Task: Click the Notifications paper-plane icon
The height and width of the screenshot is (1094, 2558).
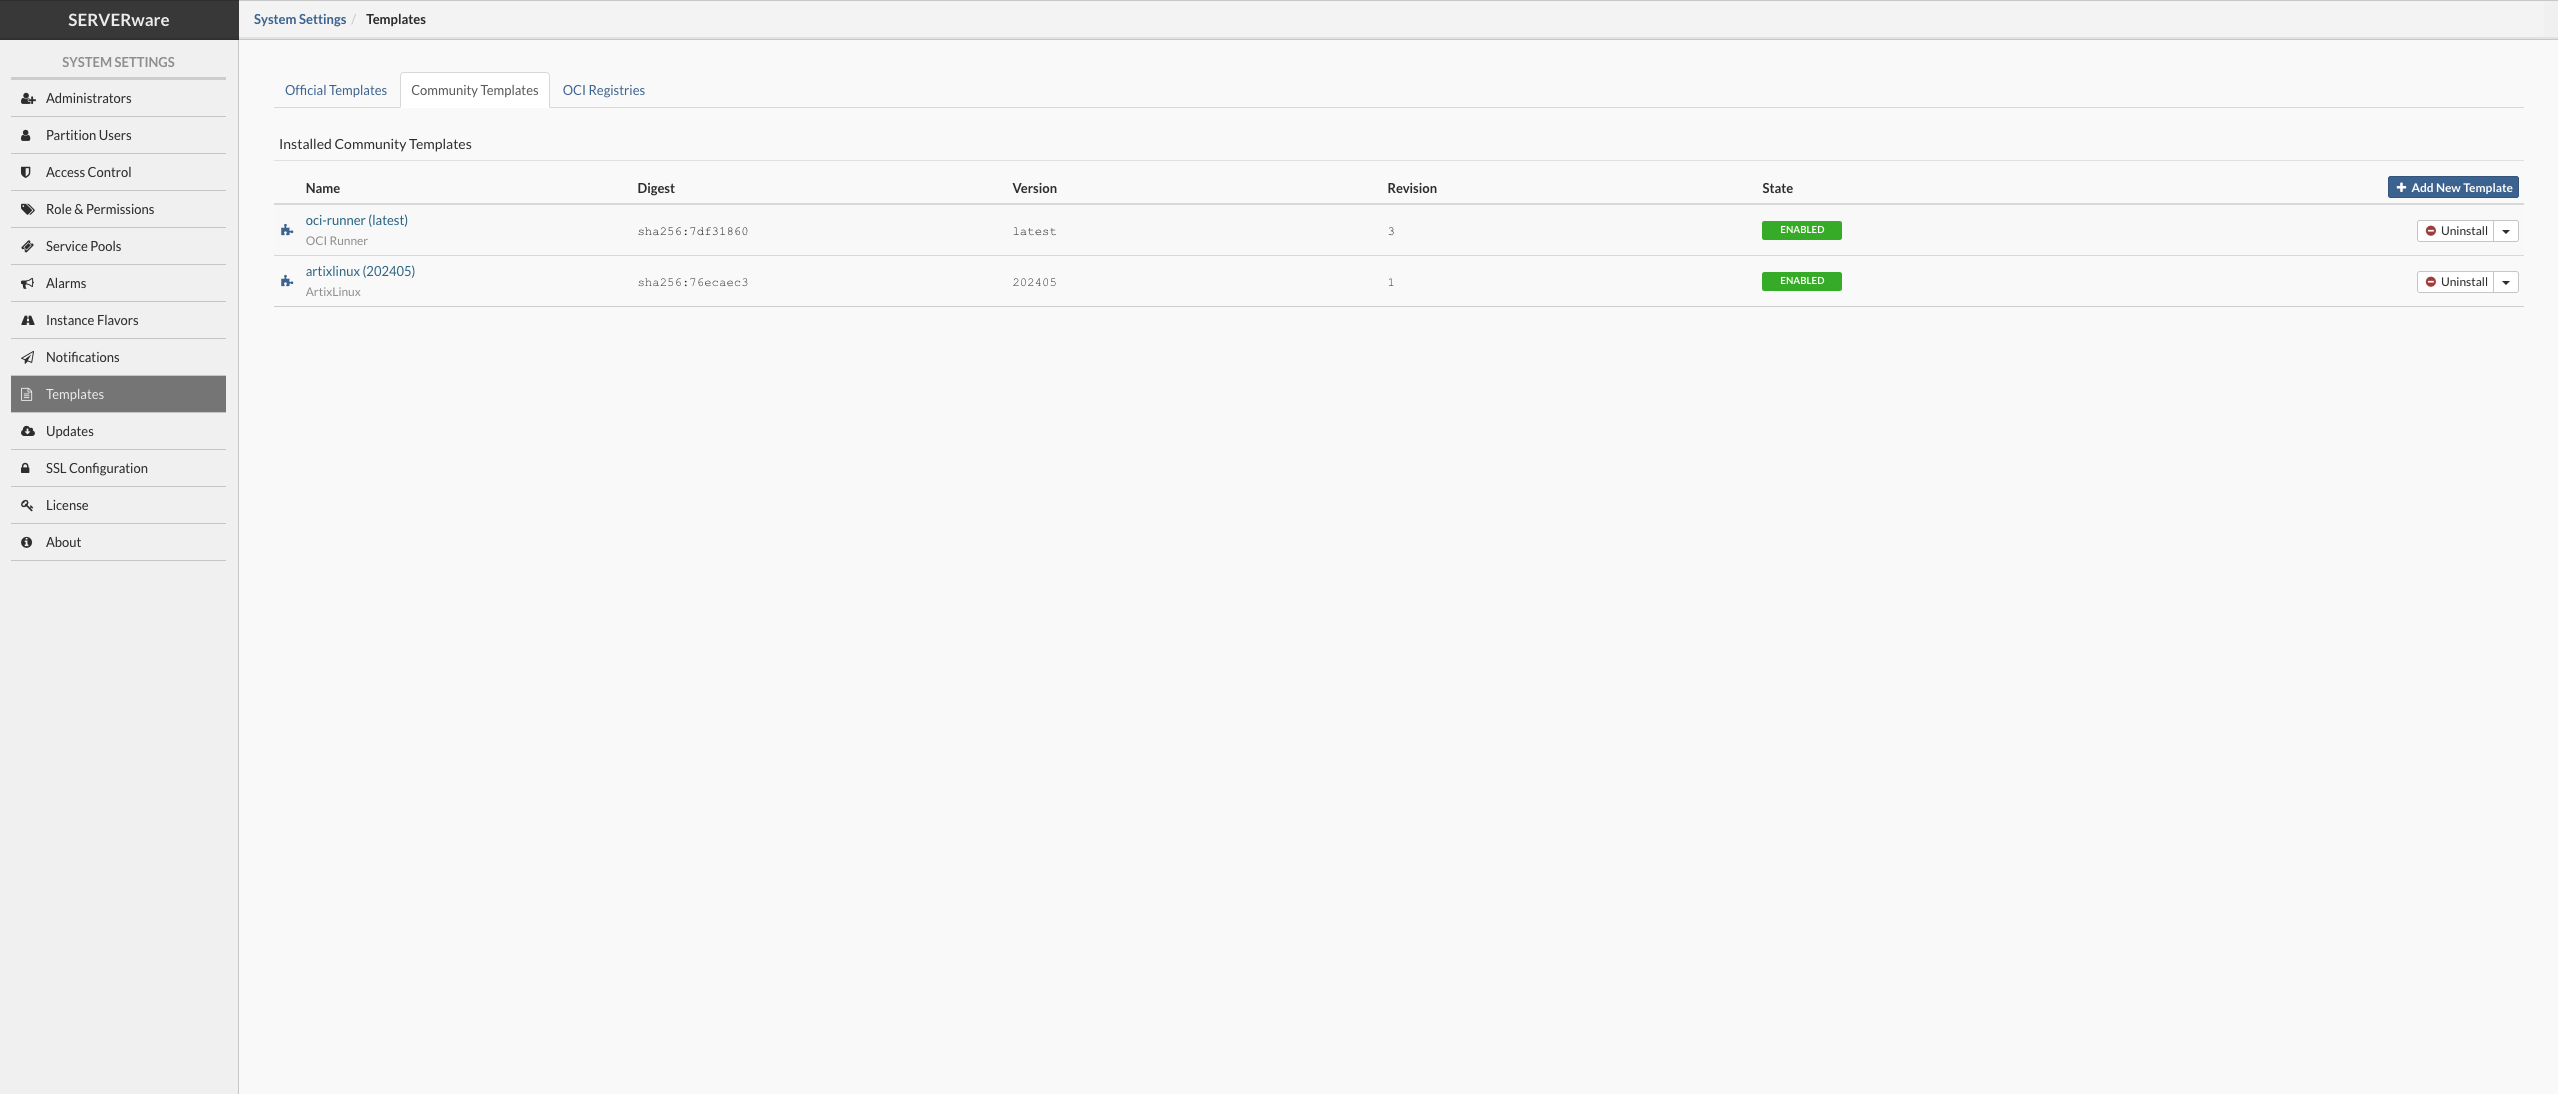Action: pyautogui.click(x=27, y=357)
